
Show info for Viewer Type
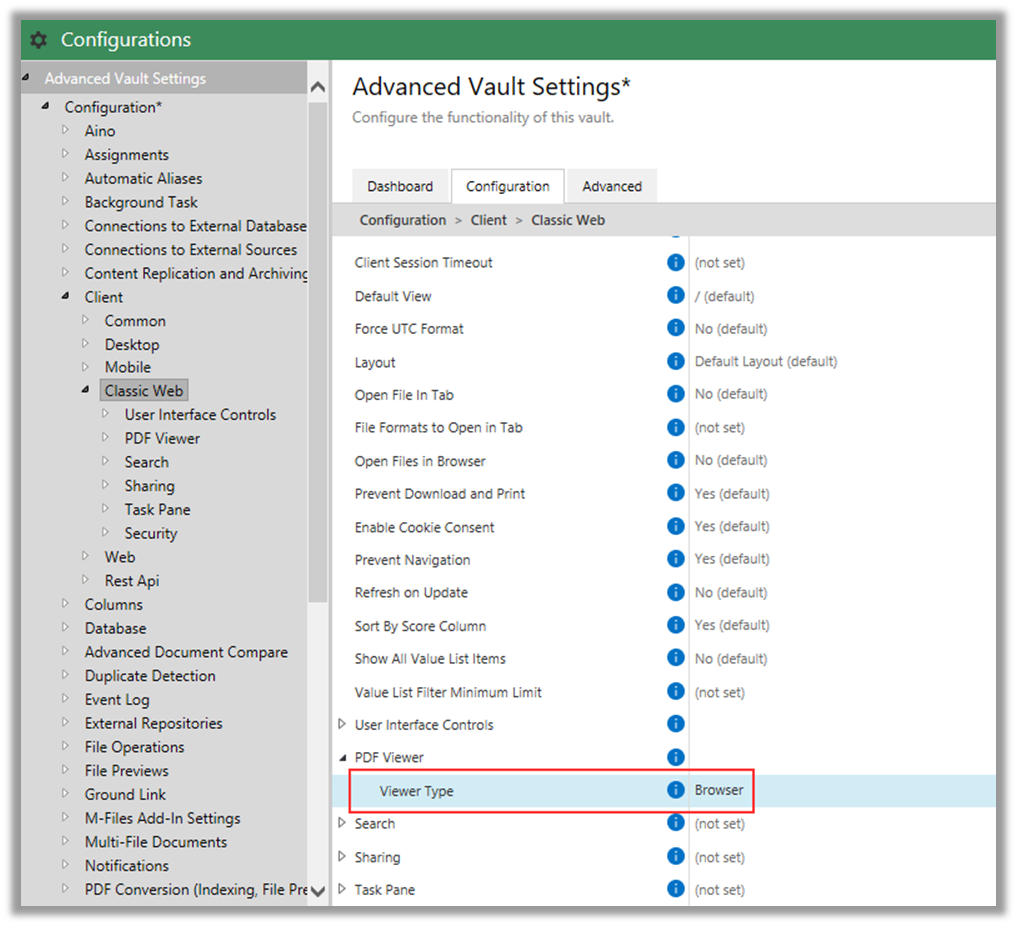[x=675, y=790]
